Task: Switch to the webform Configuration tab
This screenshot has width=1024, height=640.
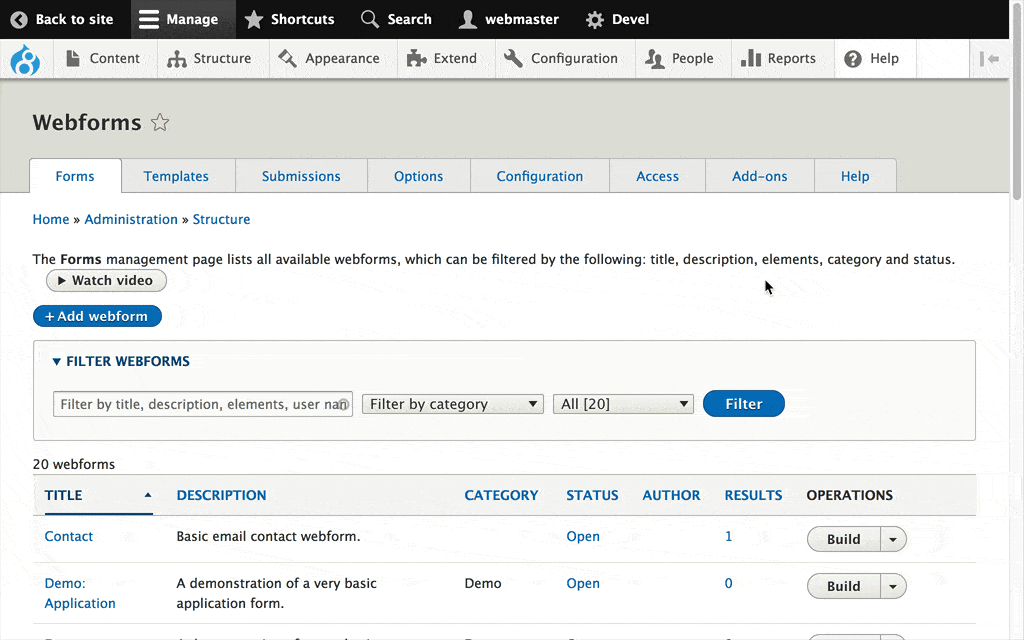Action: (539, 176)
